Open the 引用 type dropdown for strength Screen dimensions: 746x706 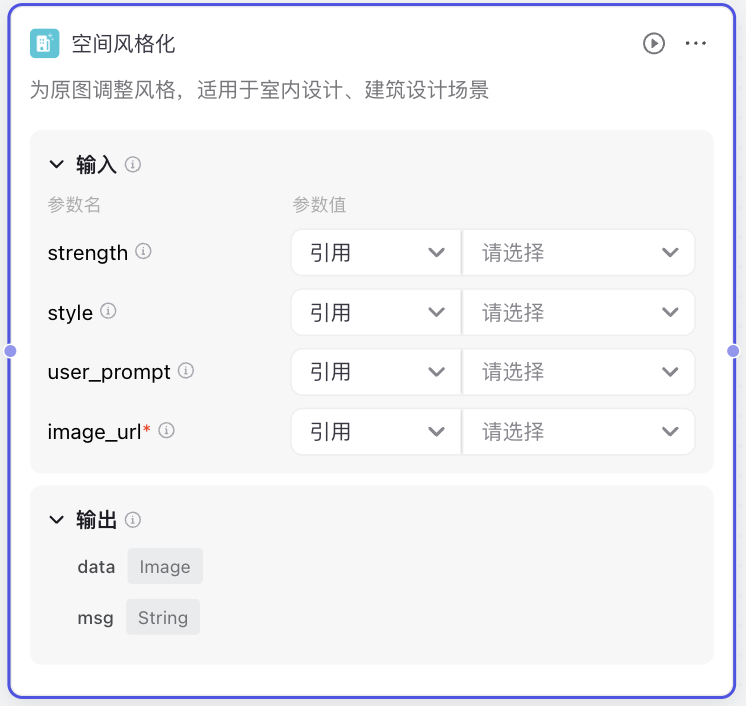click(376, 253)
